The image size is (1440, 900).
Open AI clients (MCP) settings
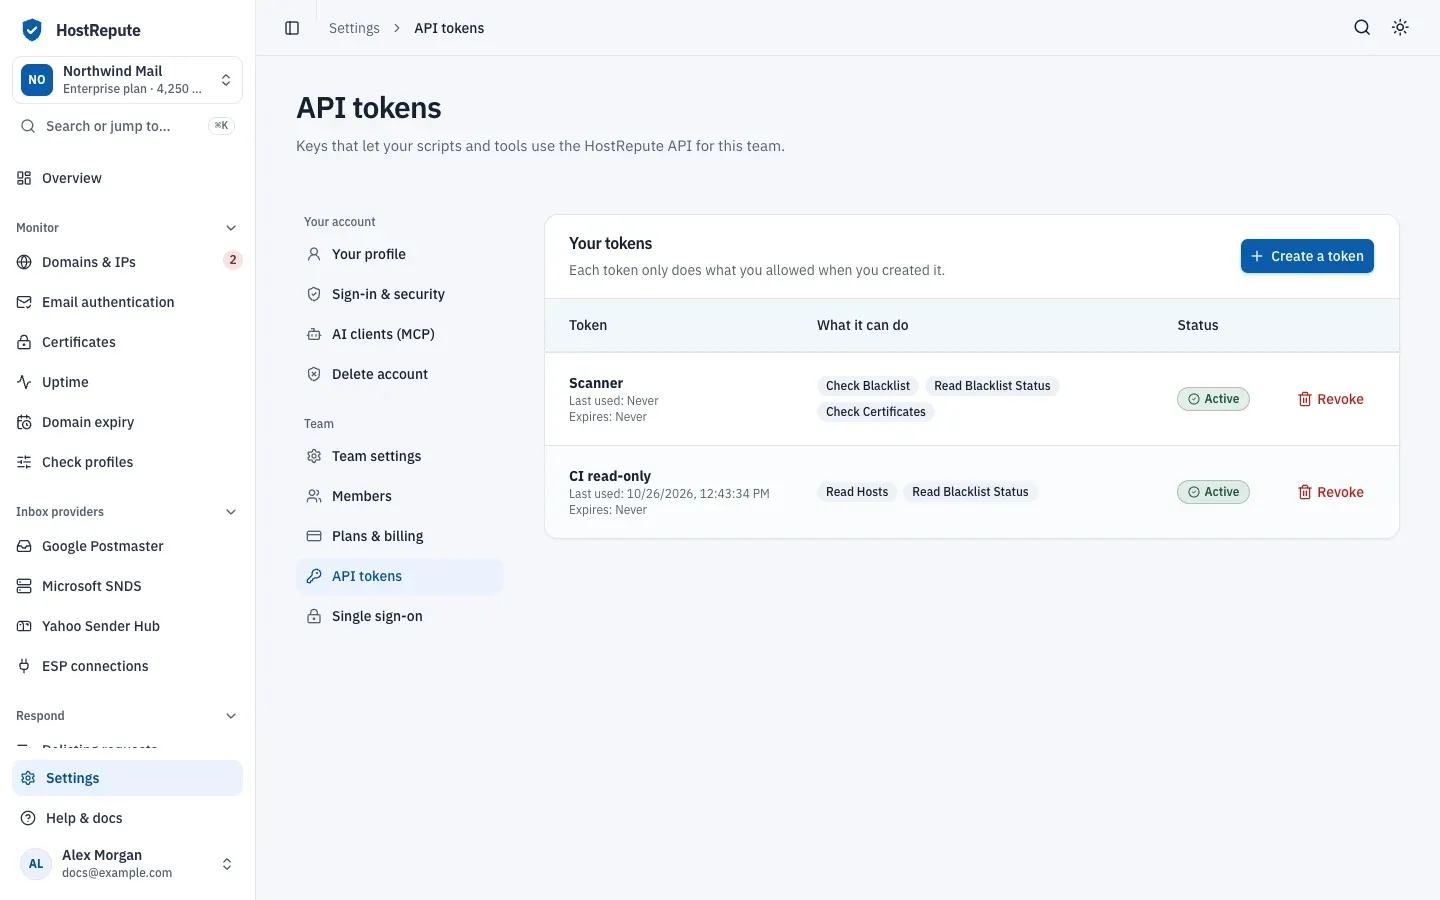[400, 334]
